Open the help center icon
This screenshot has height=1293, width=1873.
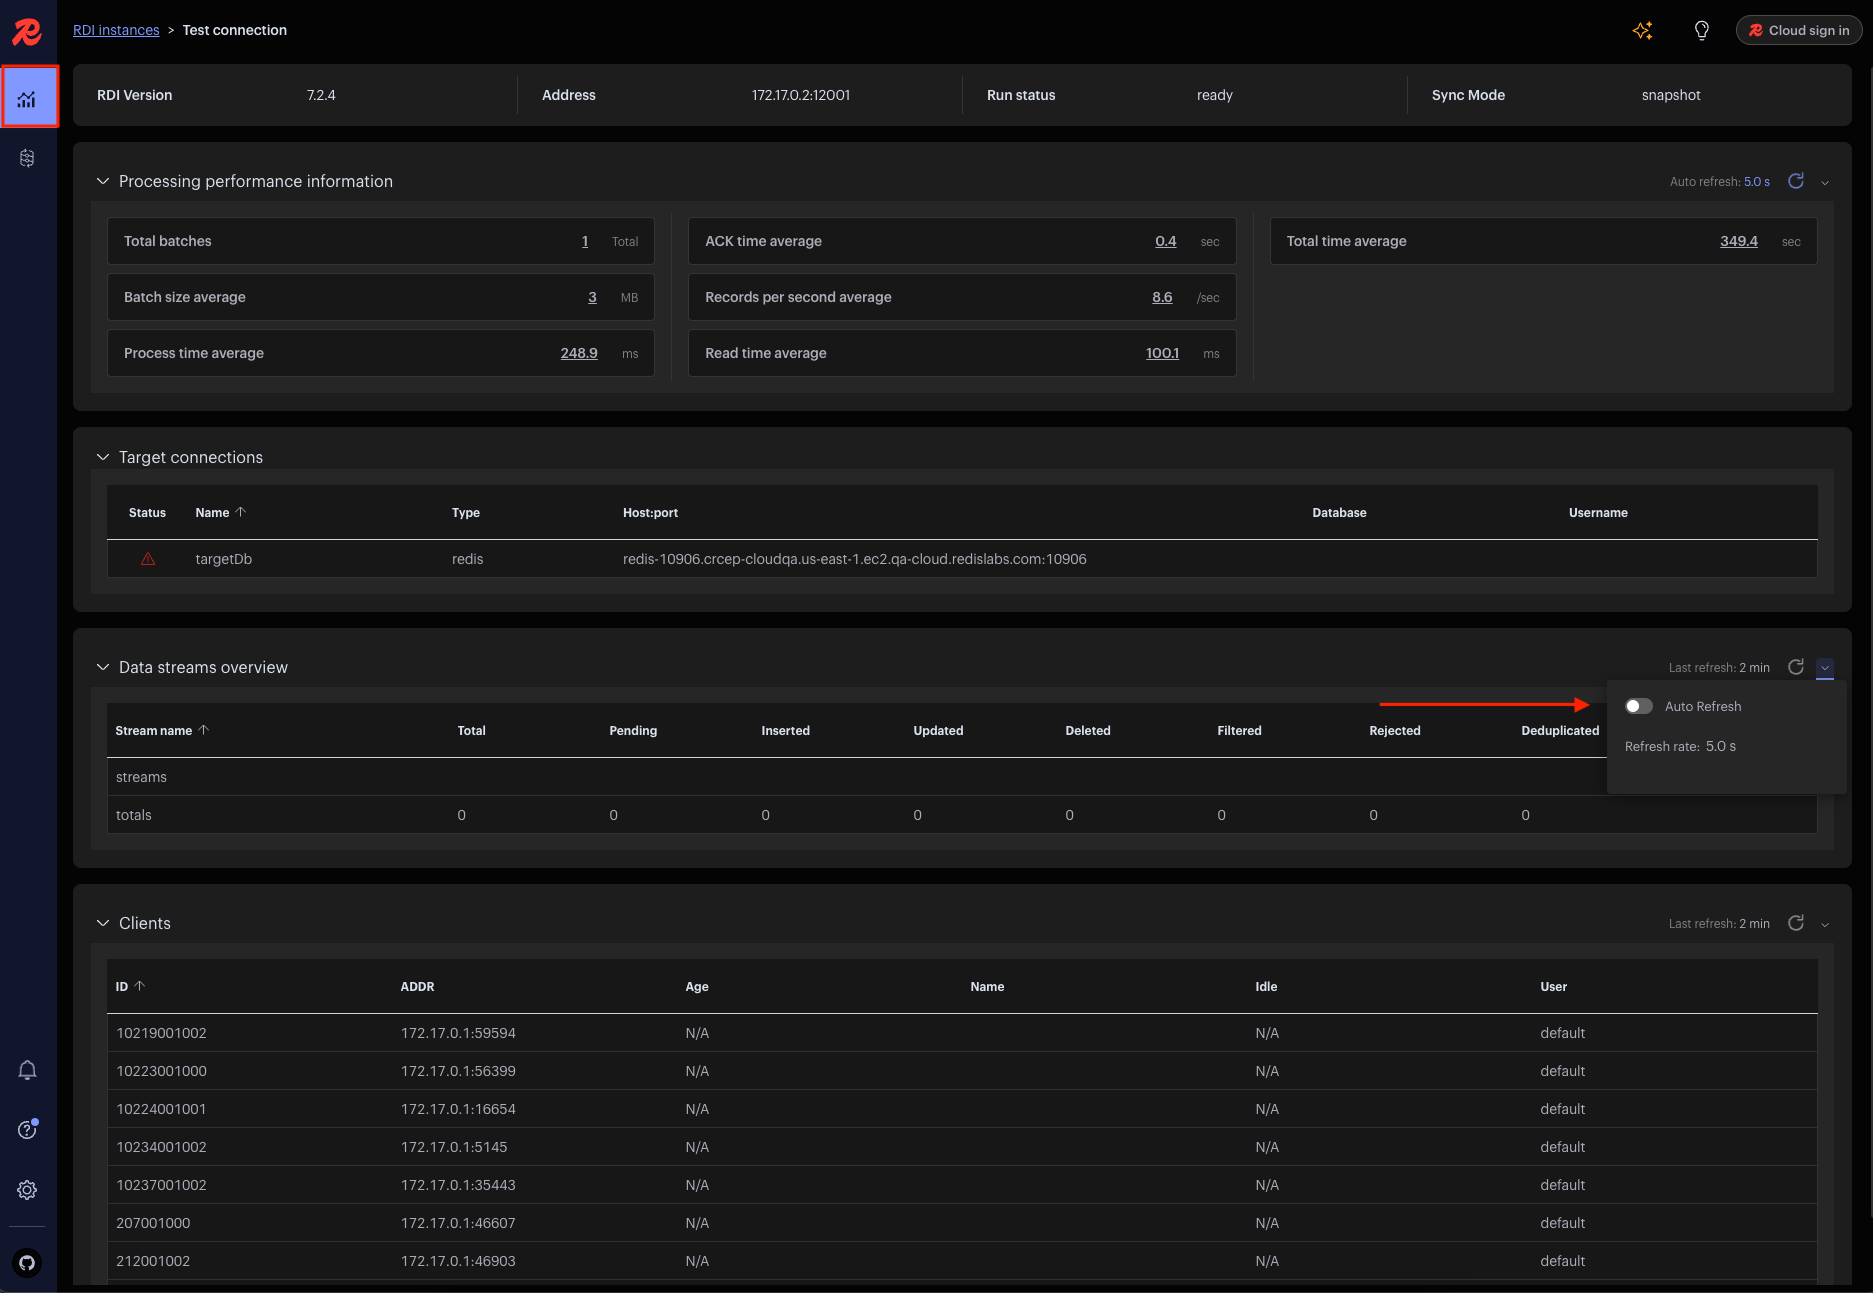(27, 1129)
